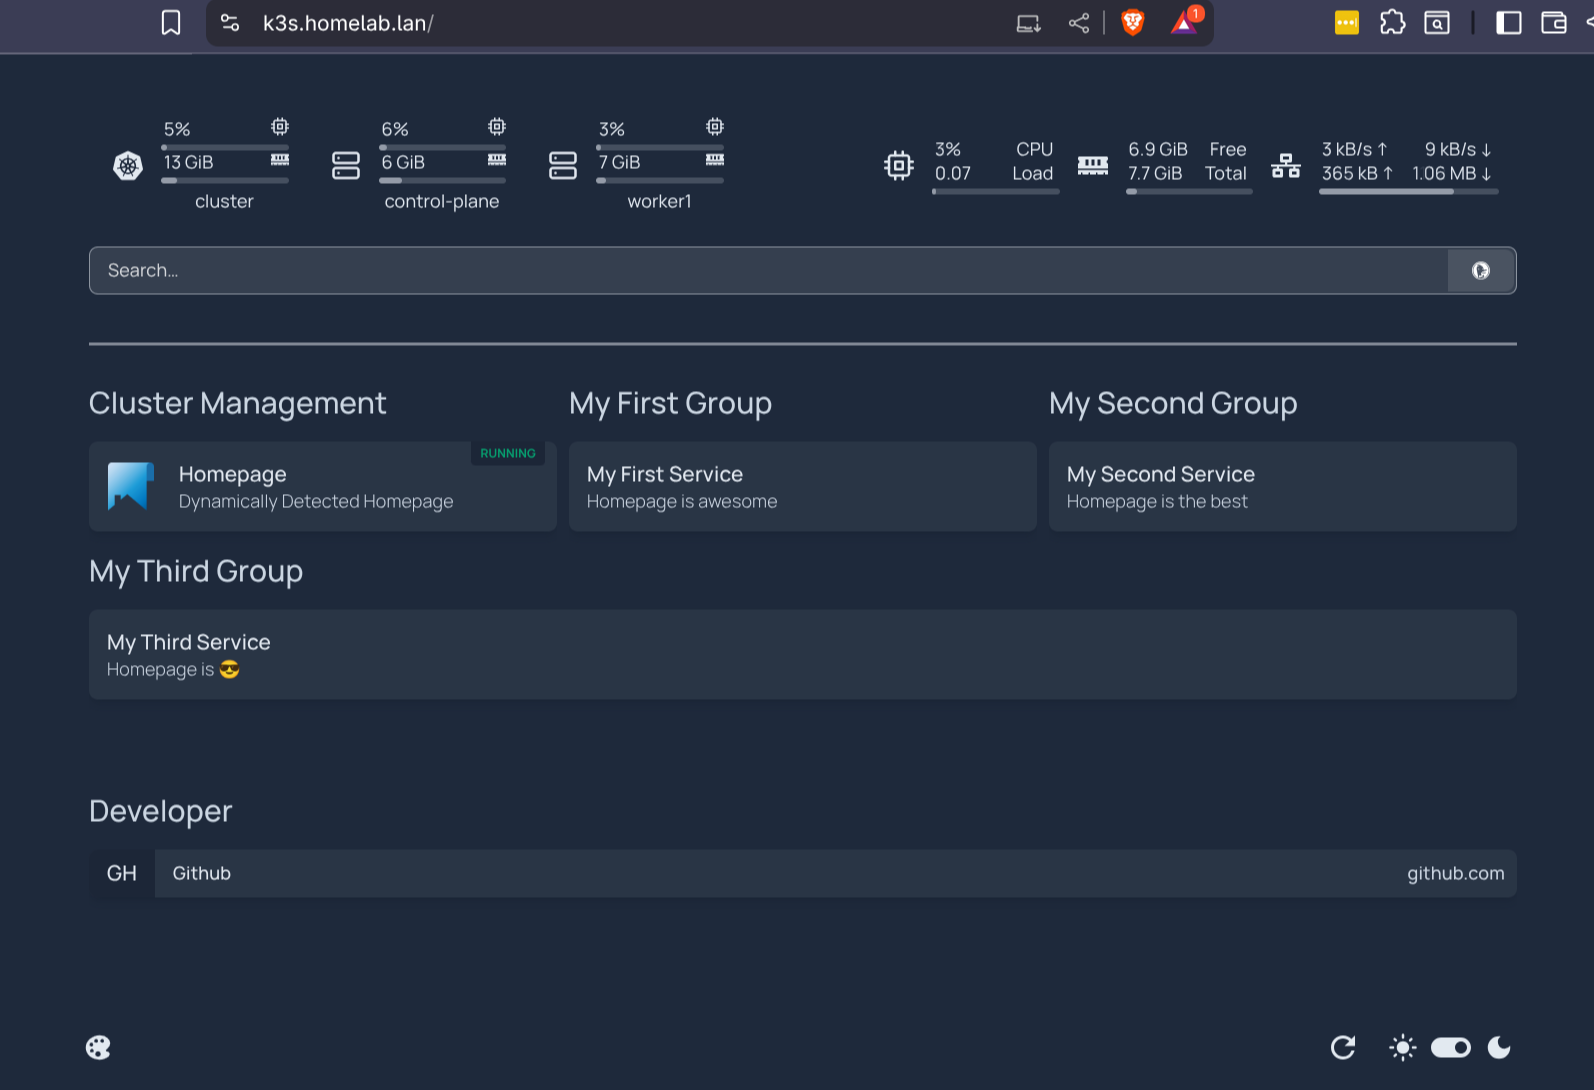Collapse the My Third Group heading

click(x=196, y=571)
